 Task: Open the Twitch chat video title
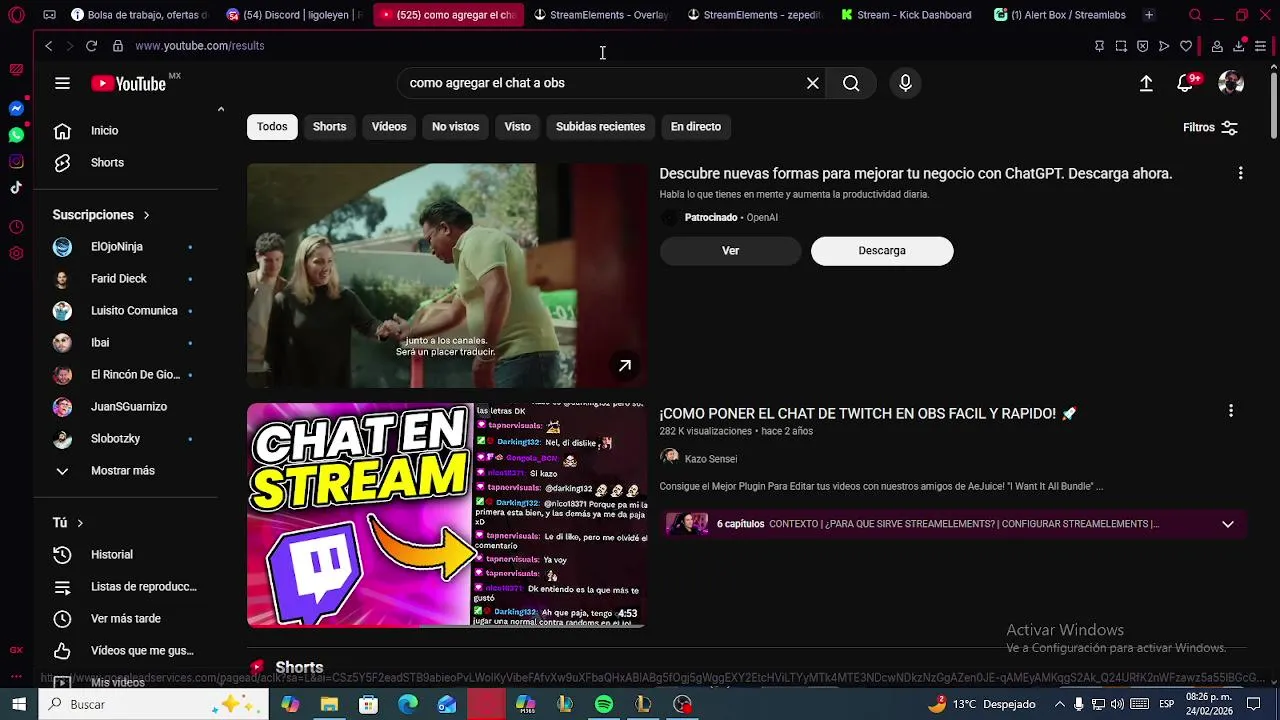coord(867,413)
